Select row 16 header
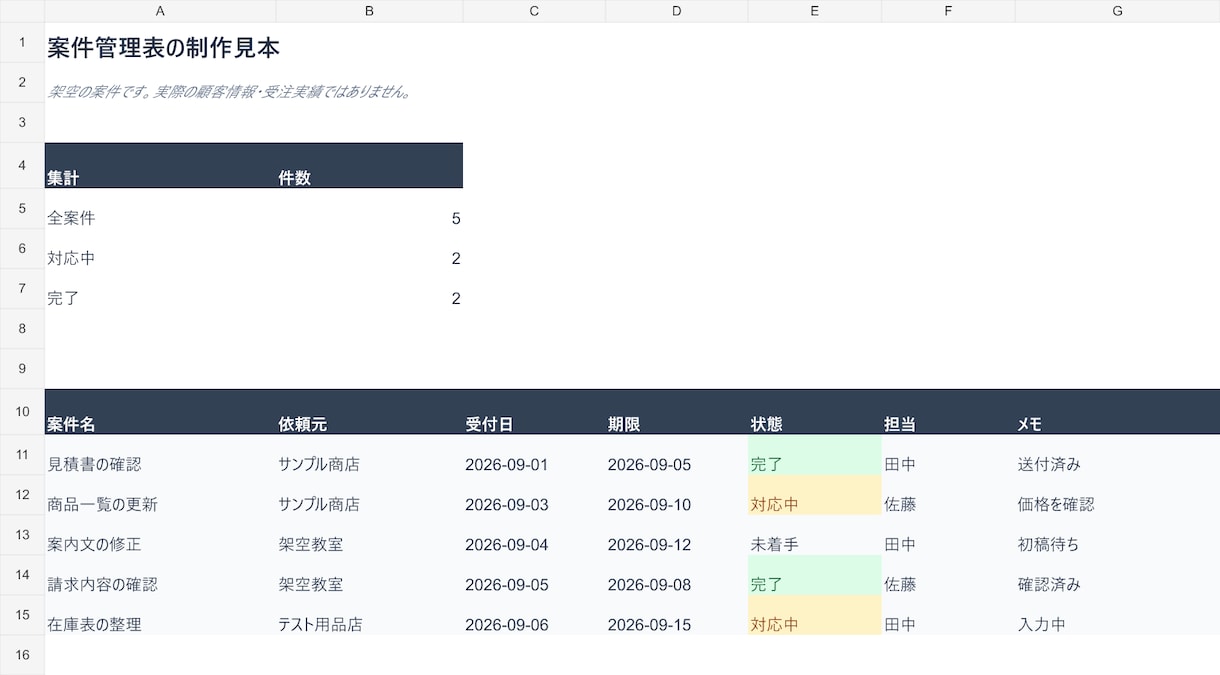The image size is (1220, 675). click(x=22, y=655)
